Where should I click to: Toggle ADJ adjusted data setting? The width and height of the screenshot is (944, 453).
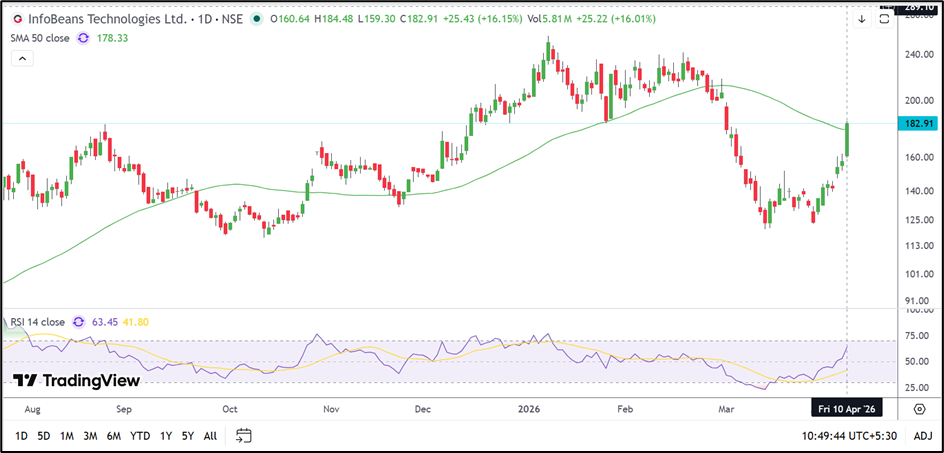923,435
